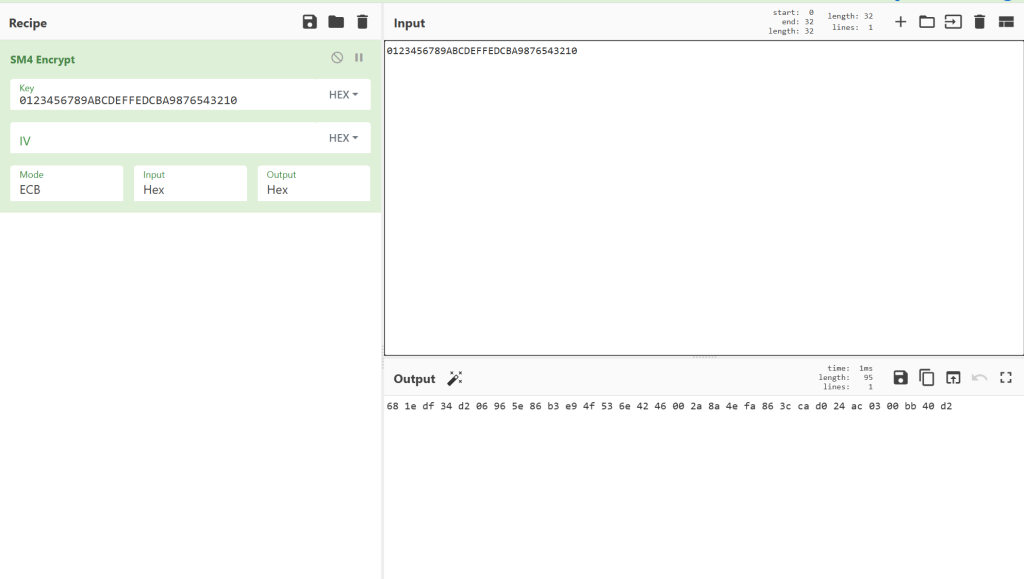Open a file as input

click(953, 22)
